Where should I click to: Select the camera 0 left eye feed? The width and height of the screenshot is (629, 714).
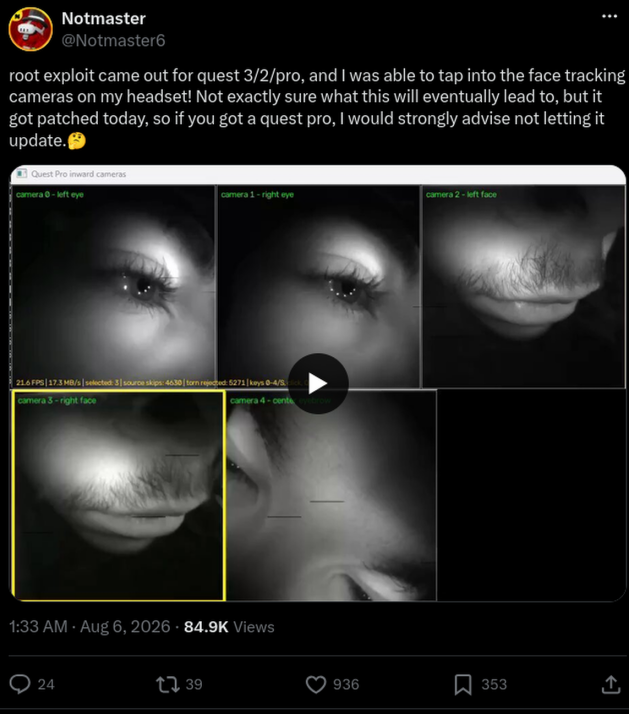(x=113, y=286)
